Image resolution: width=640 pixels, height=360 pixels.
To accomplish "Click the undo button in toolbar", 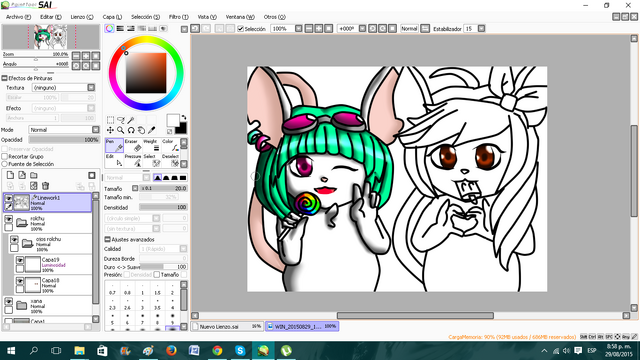I will 195,29.
